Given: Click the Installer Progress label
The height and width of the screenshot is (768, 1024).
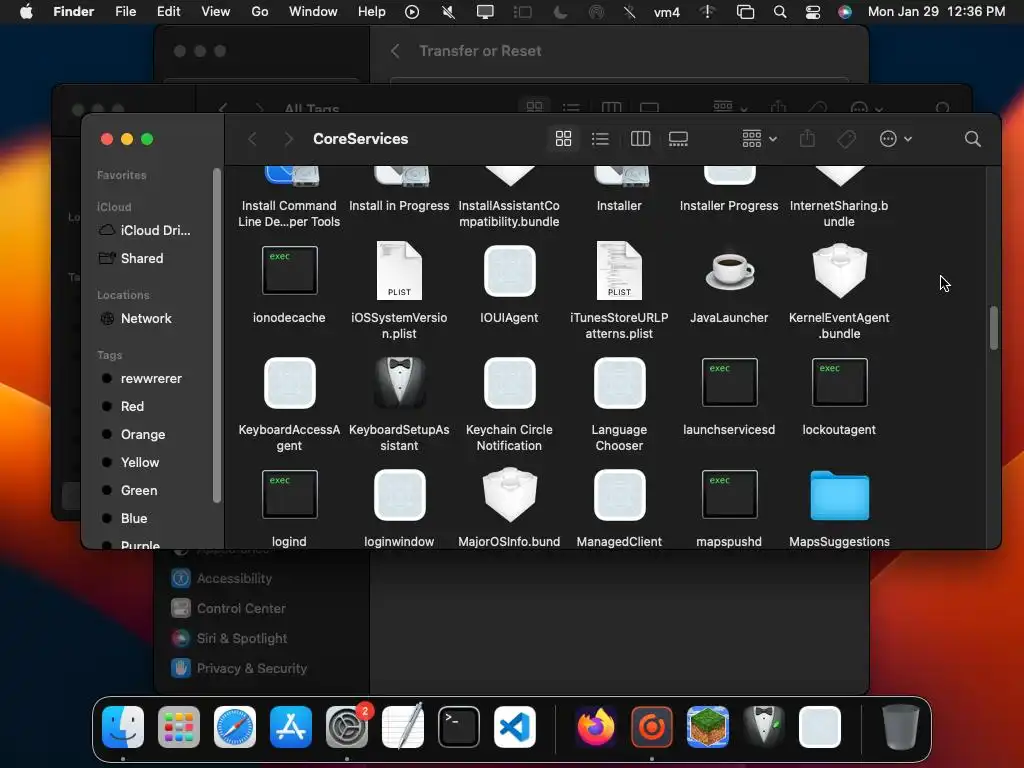Looking at the screenshot, I should (x=729, y=206).
